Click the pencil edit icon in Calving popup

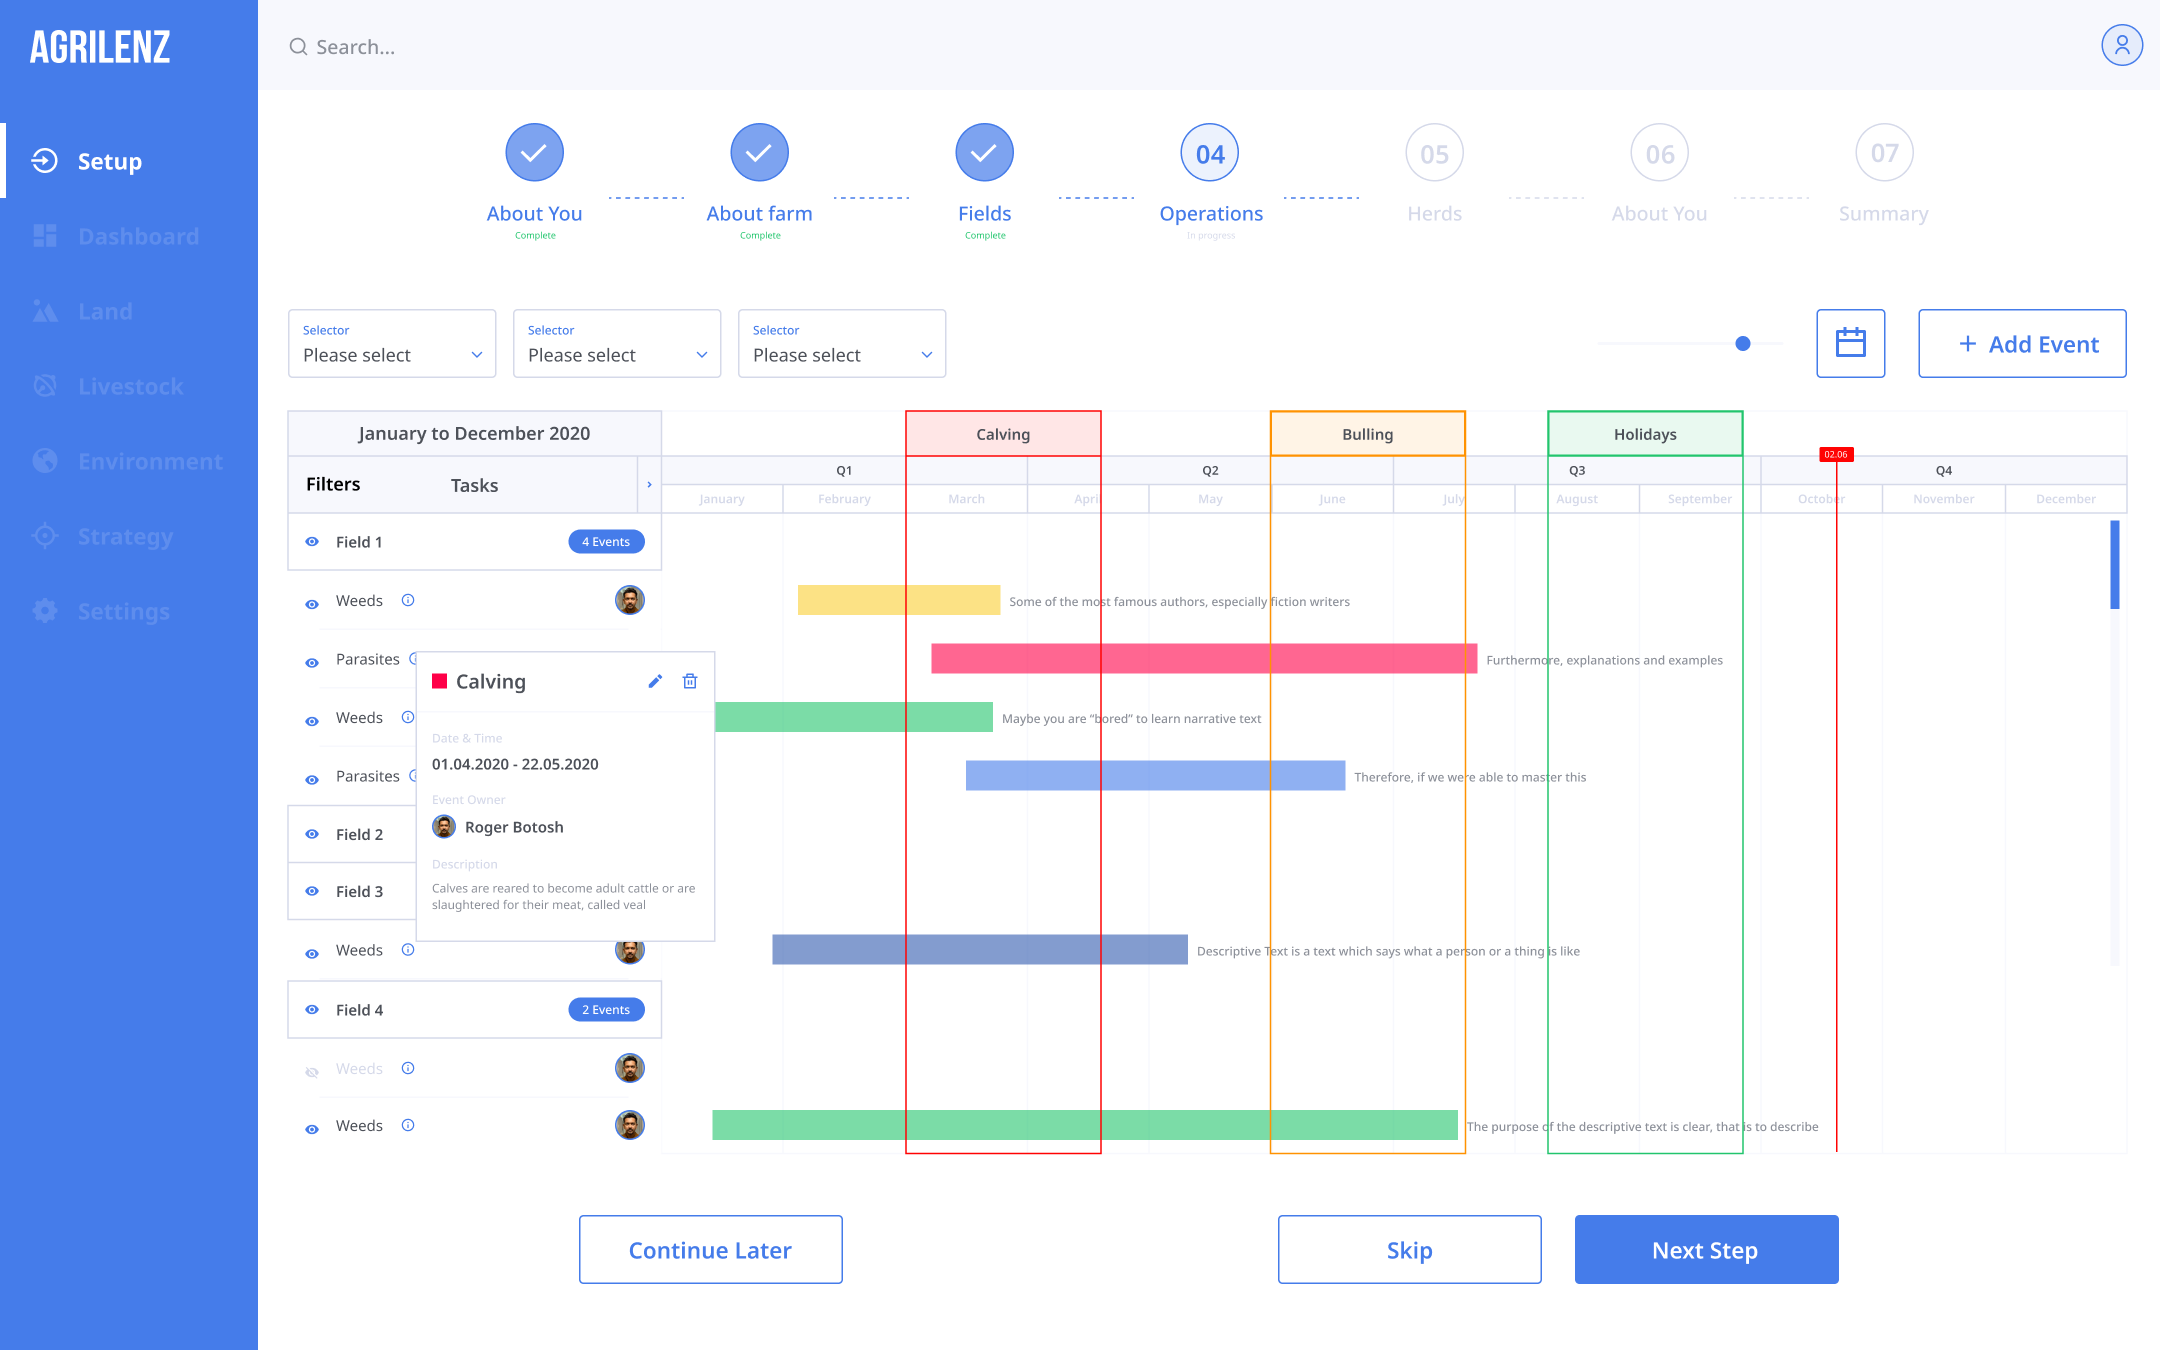tap(655, 681)
